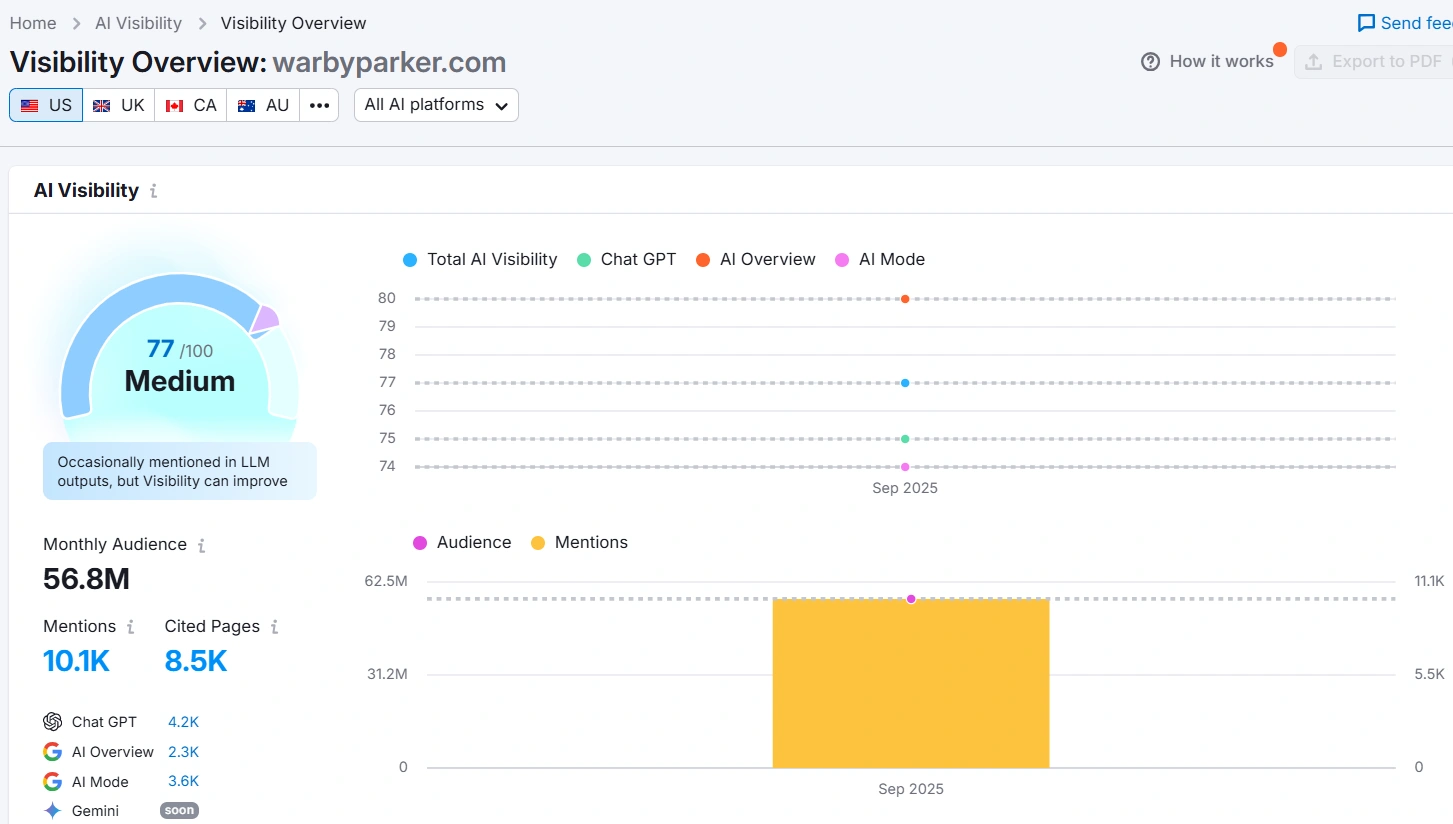Toggle the Chat GPT legend series
1453x824 pixels.
(627, 260)
